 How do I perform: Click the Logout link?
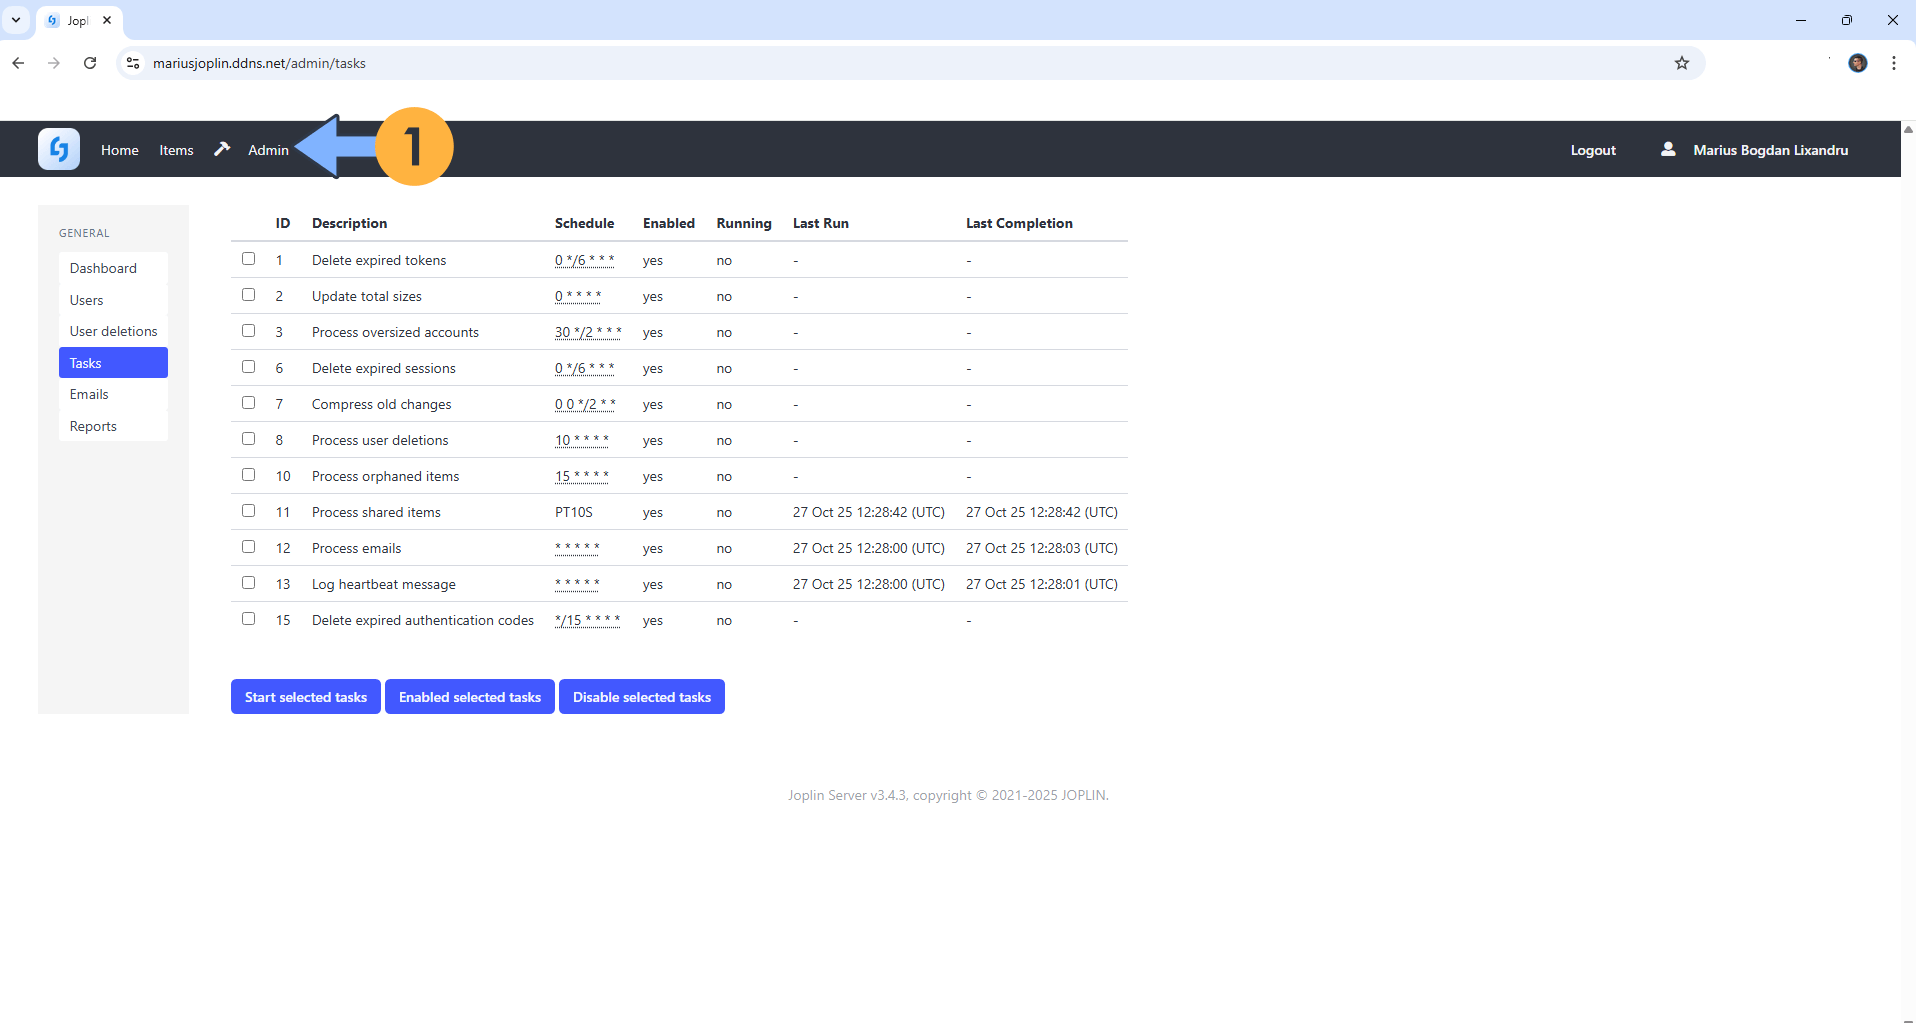pos(1592,150)
